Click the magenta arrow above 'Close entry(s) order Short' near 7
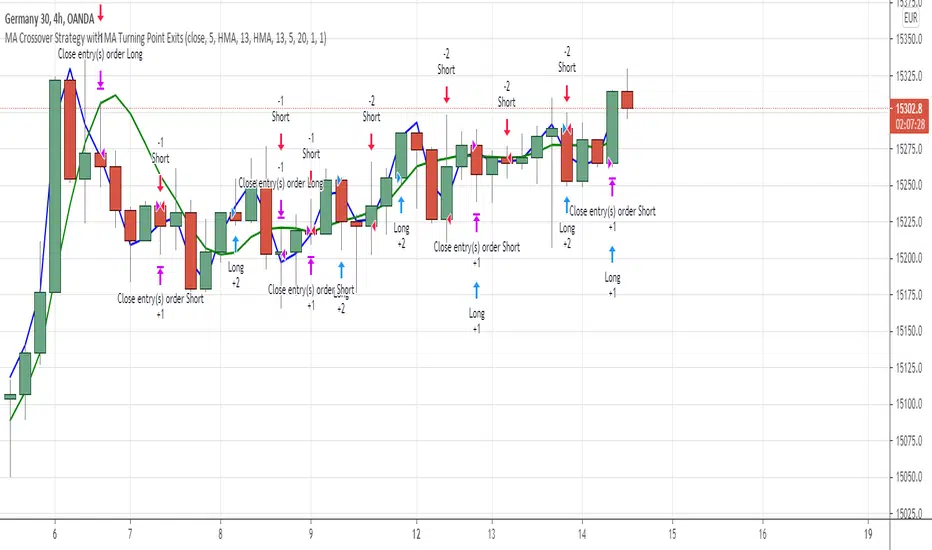932x550 pixels. [160, 276]
